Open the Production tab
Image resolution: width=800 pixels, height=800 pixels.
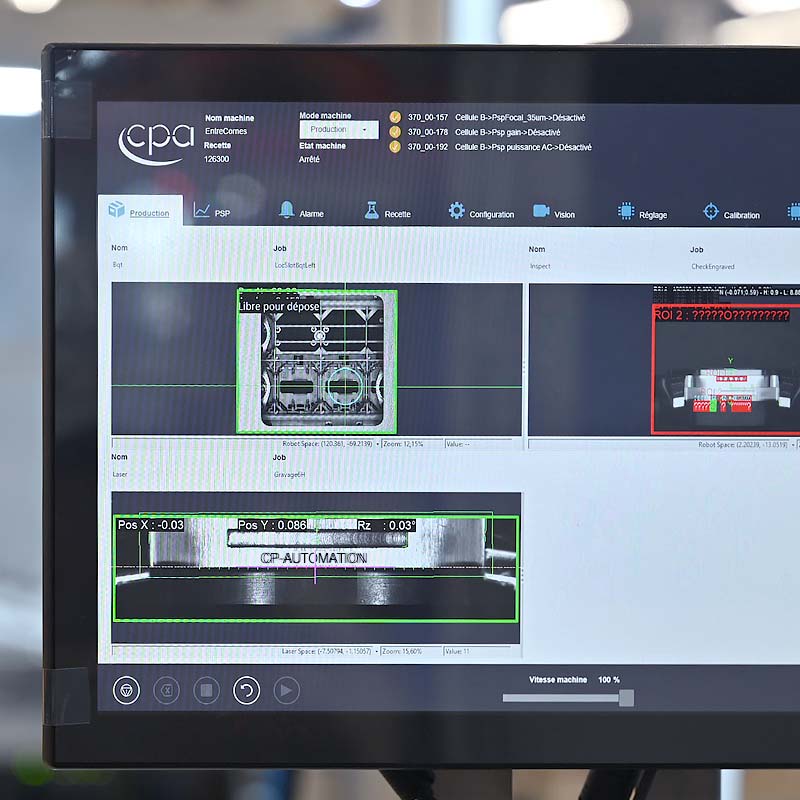point(140,210)
